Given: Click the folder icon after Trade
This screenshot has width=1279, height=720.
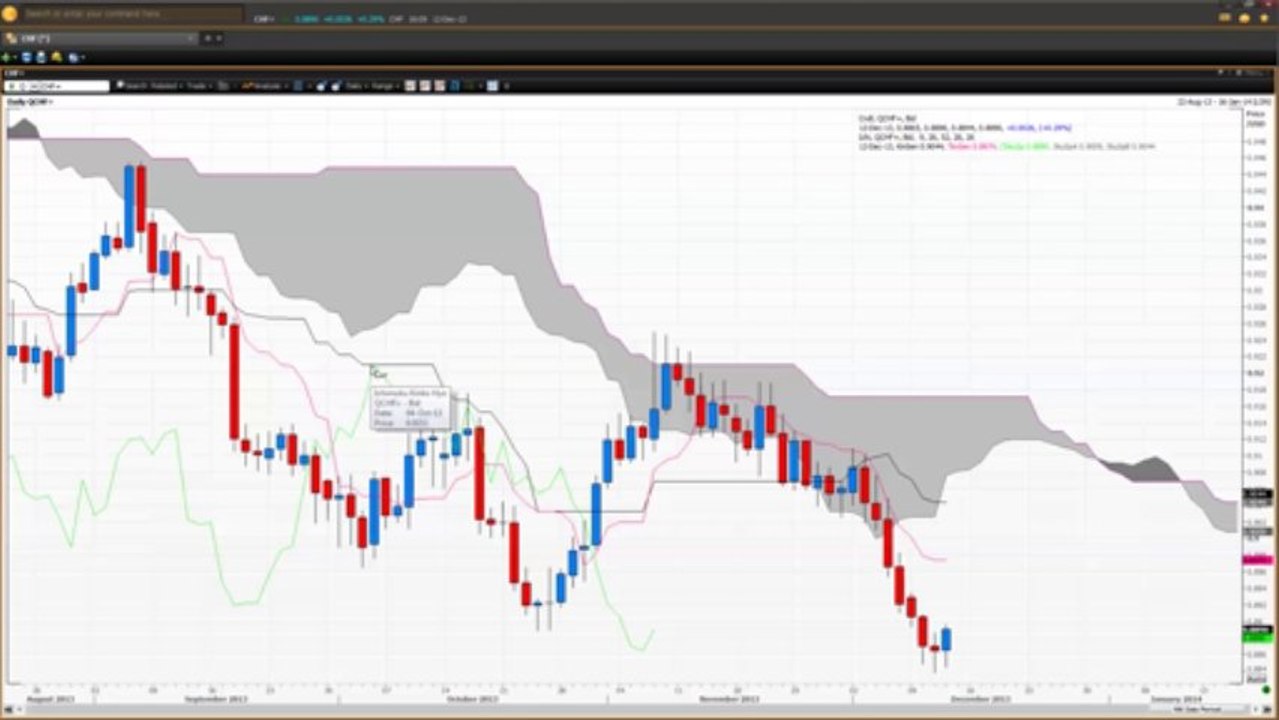Looking at the screenshot, I should point(223,86).
